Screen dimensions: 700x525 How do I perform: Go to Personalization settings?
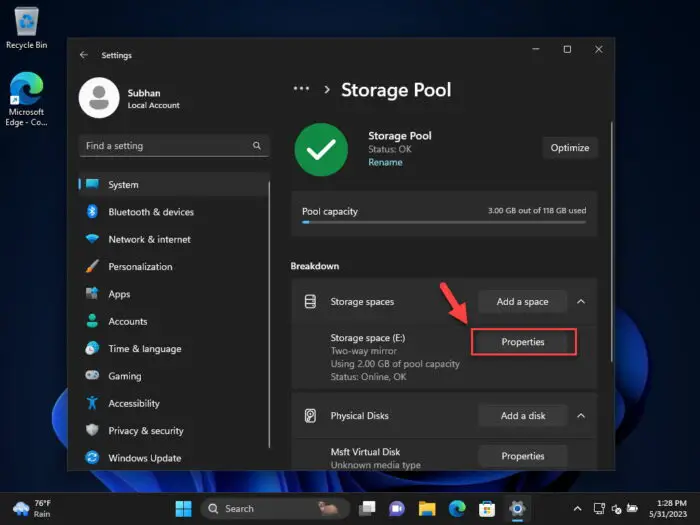(173, 267)
